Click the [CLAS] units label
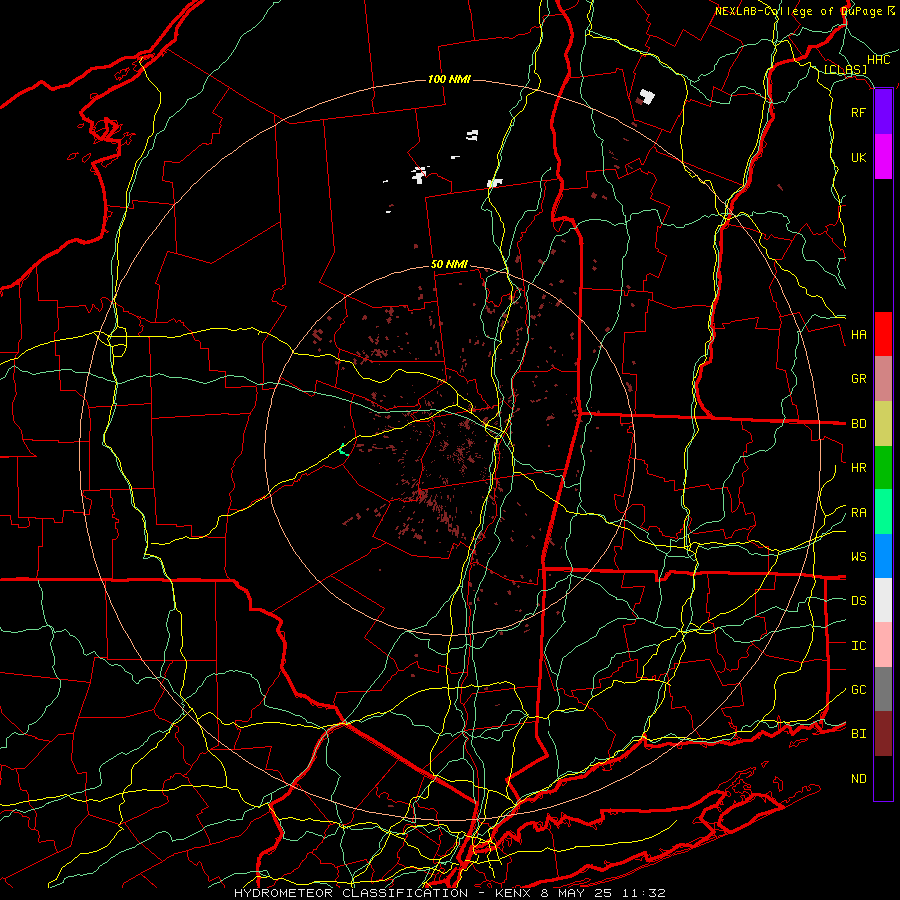The height and width of the screenshot is (900, 900). click(x=845, y=69)
